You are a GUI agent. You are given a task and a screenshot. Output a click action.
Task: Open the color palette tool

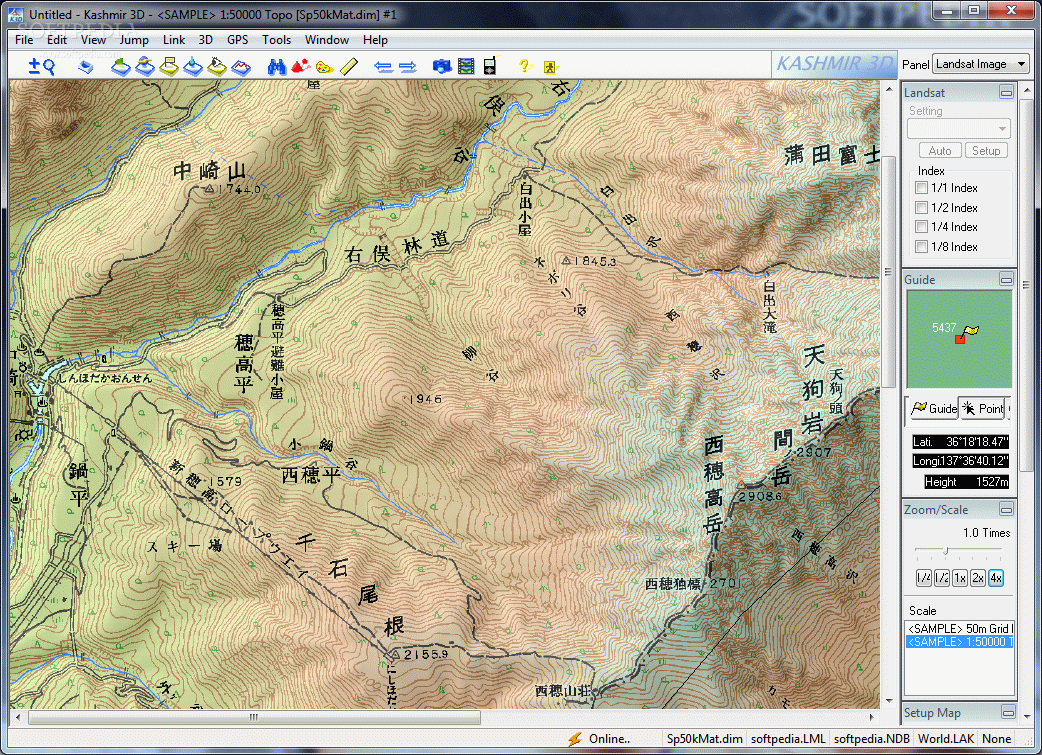point(324,66)
